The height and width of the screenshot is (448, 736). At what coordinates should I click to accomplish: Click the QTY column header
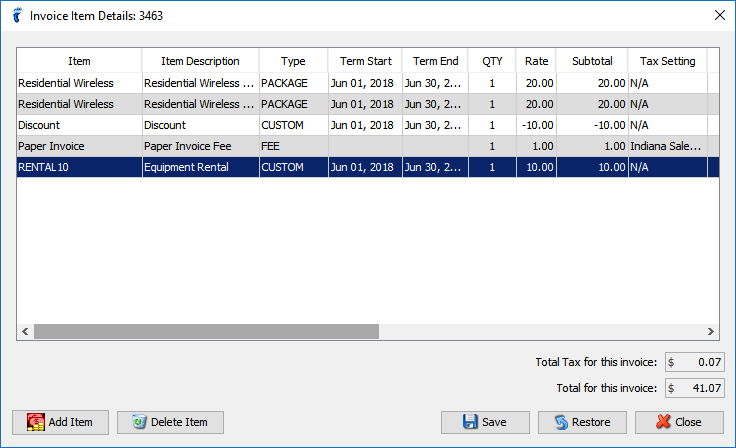click(x=492, y=61)
